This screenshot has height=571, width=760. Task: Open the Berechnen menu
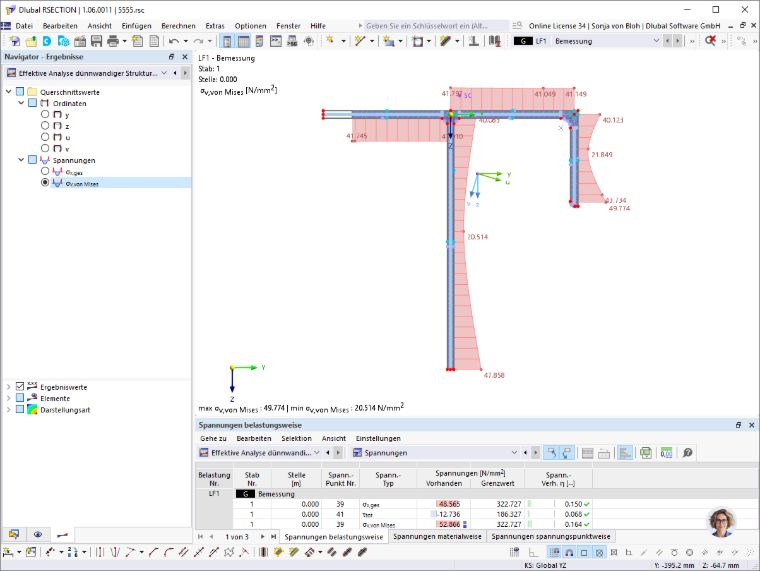click(178, 26)
